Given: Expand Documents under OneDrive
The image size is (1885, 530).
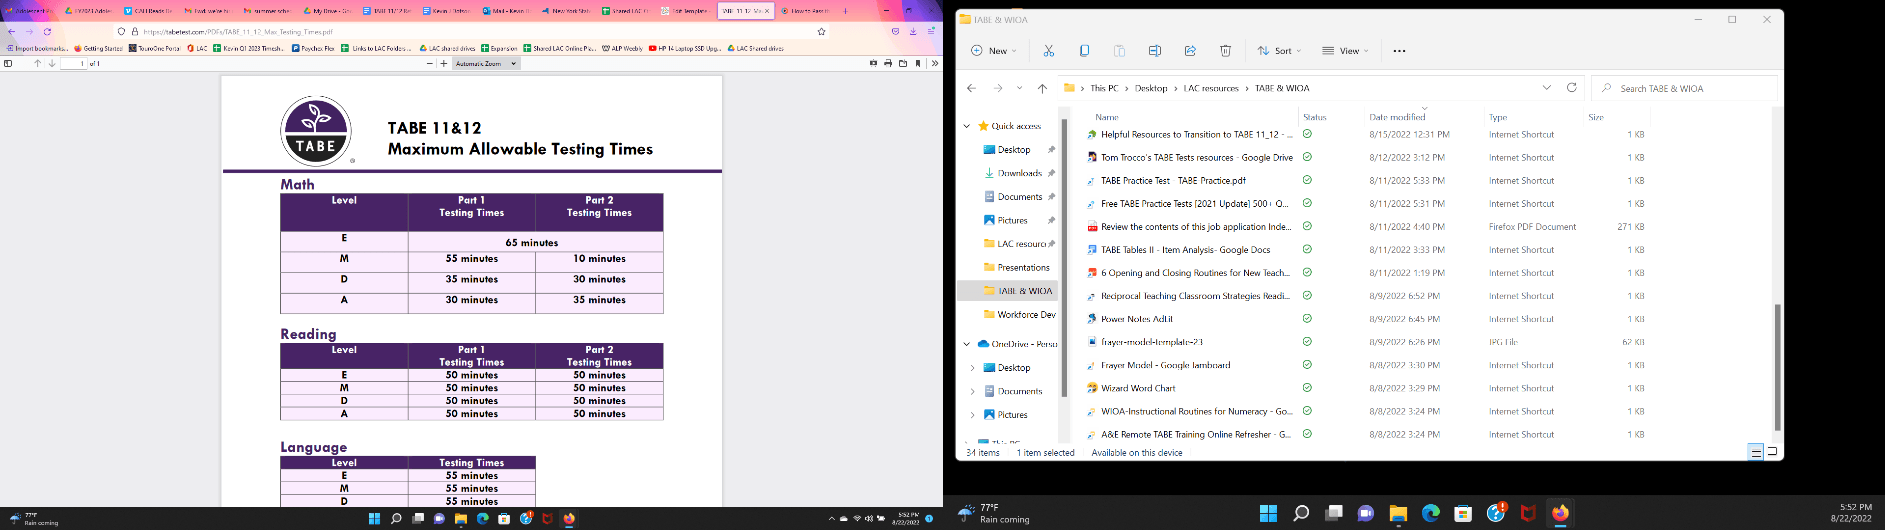Looking at the screenshot, I should tap(972, 391).
